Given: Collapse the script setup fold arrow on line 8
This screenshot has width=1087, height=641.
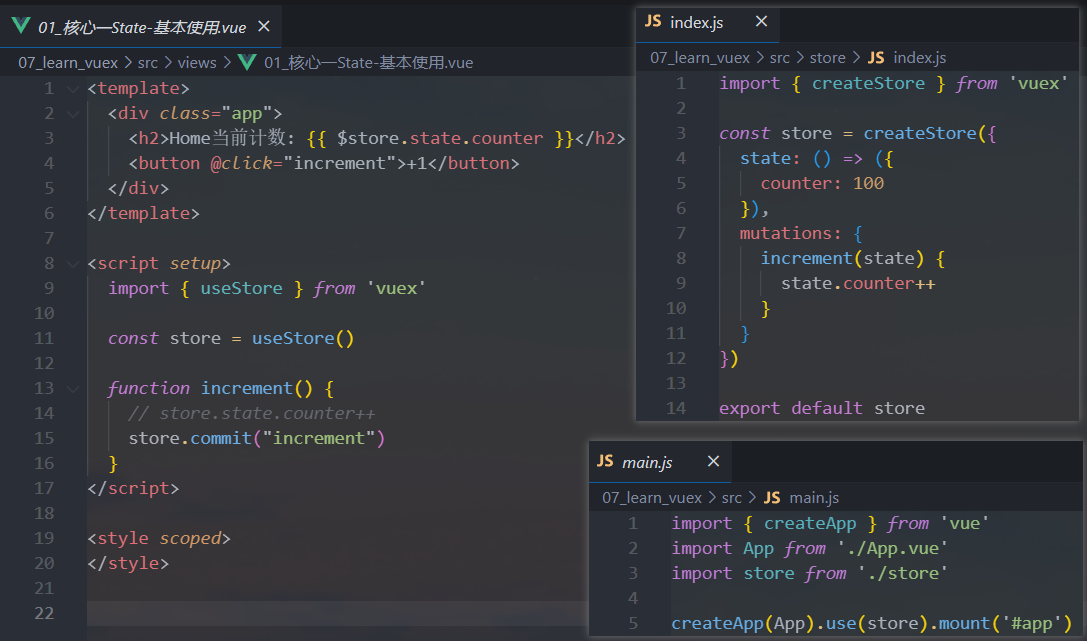Looking at the screenshot, I should point(73,264).
